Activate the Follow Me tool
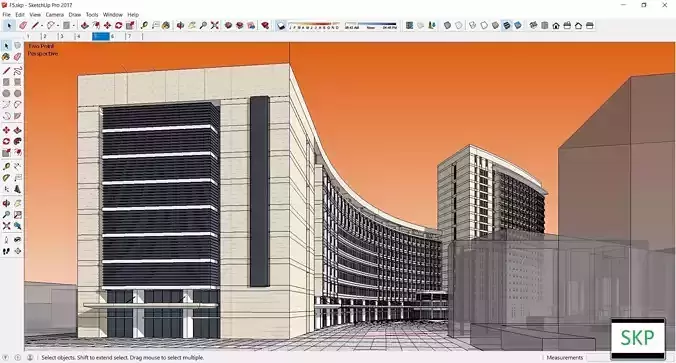The width and height of the screenshot is (676, 363). [x=17, y=141]
